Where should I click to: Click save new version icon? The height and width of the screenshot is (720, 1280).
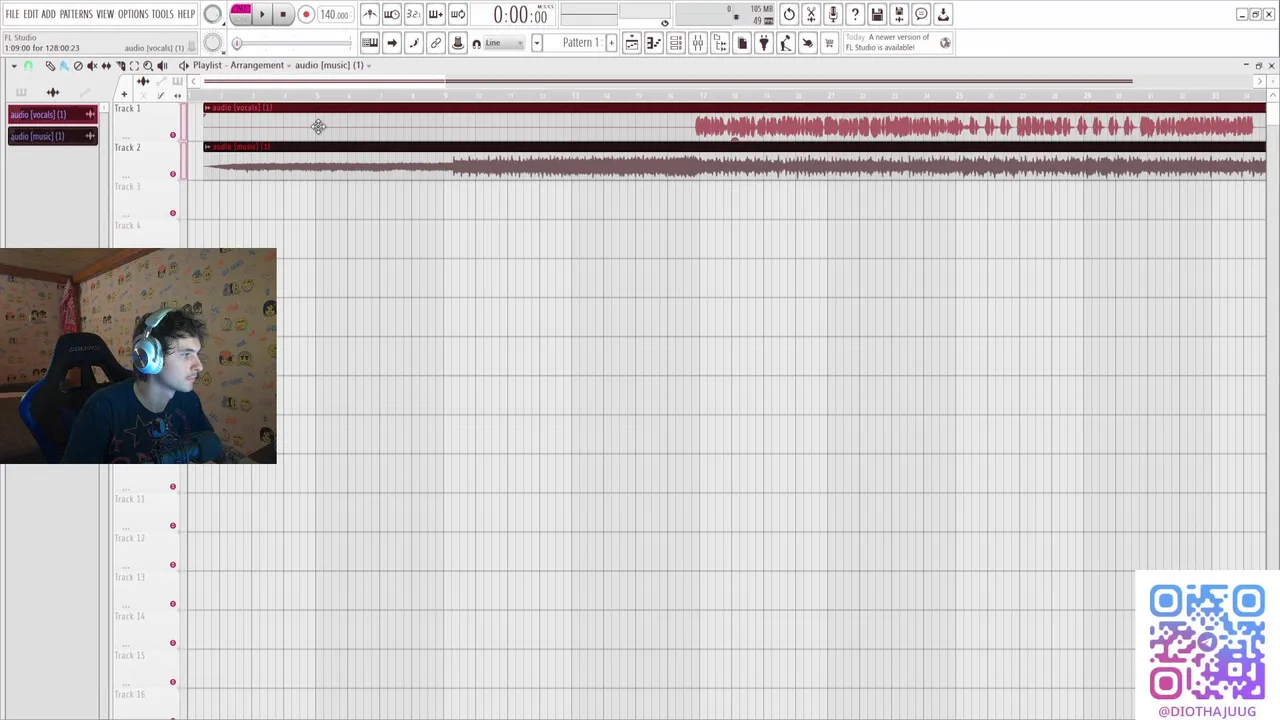(x=899, y=14)
